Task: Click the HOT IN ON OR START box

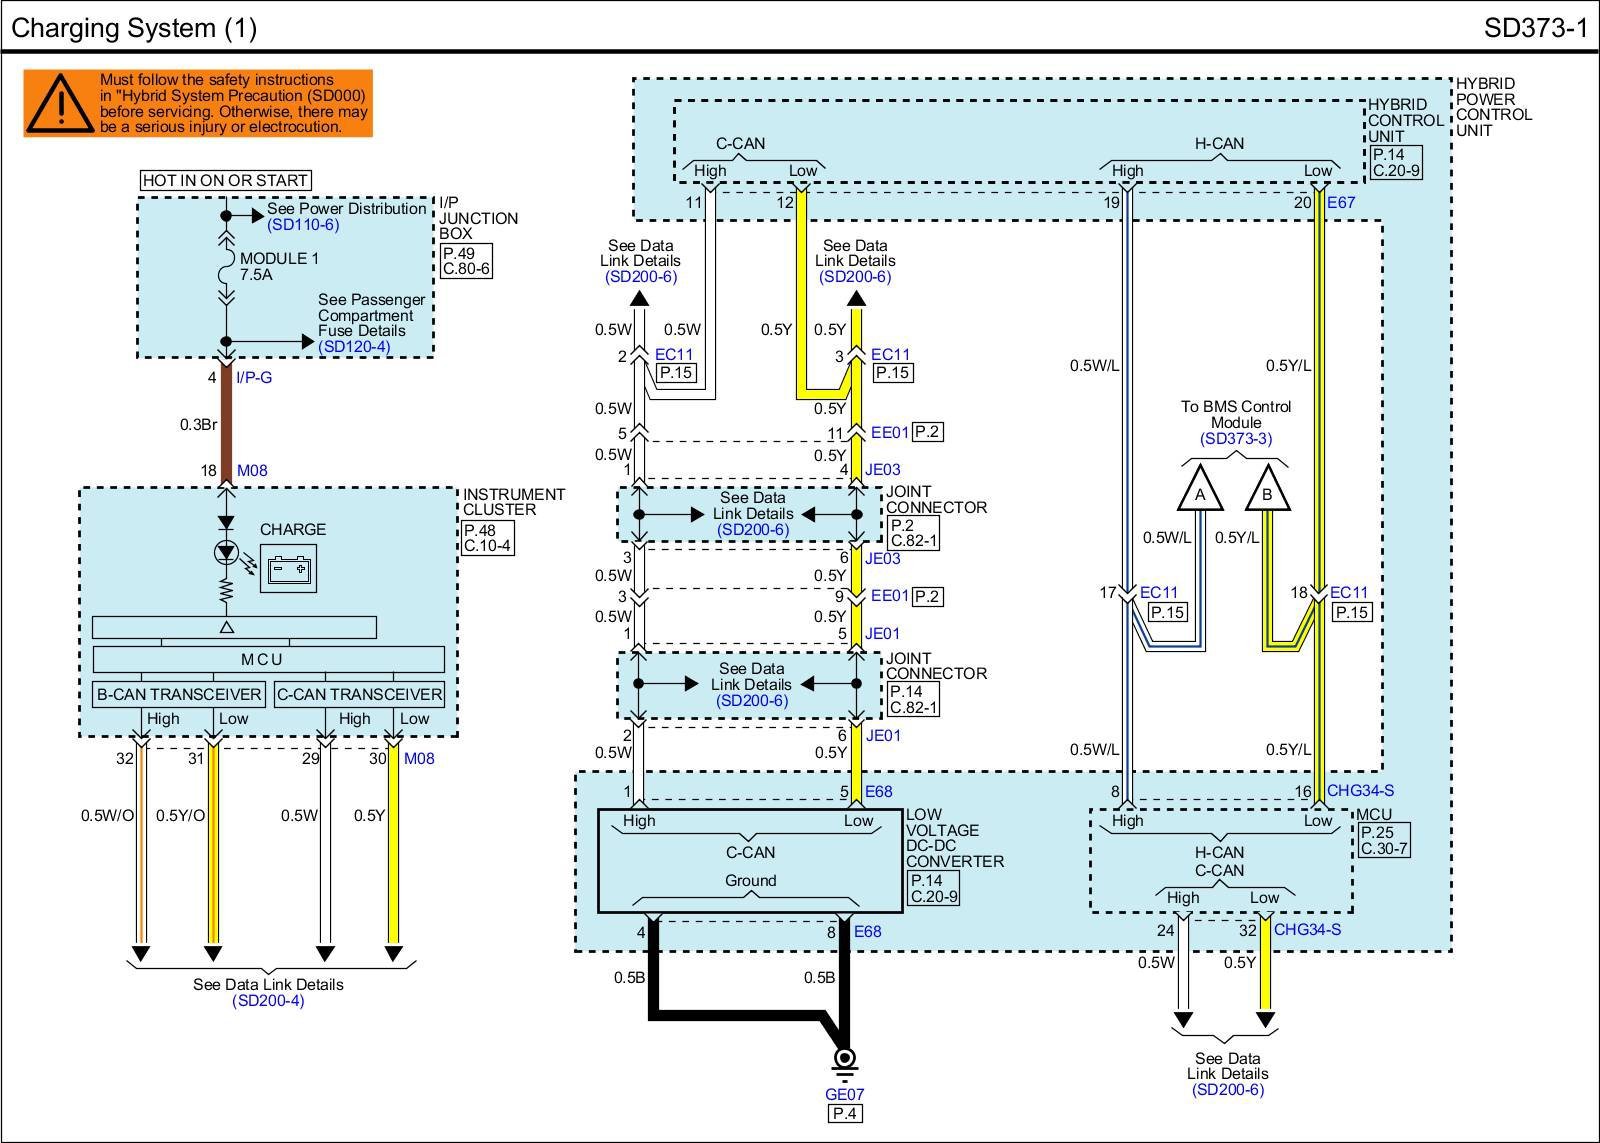Action: [226, 181]
